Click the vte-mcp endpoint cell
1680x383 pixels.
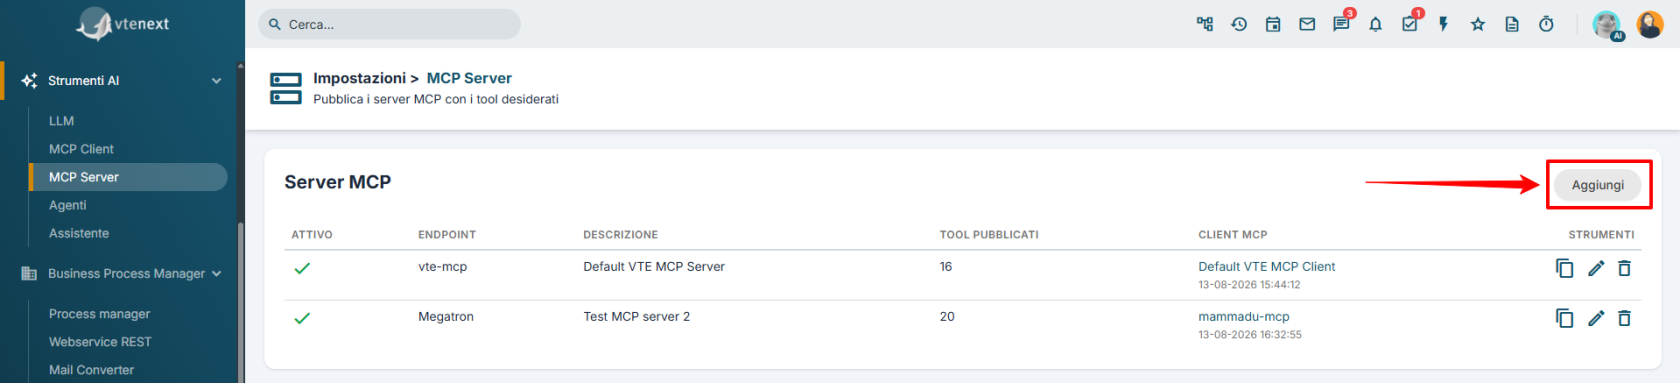point(442,267)
